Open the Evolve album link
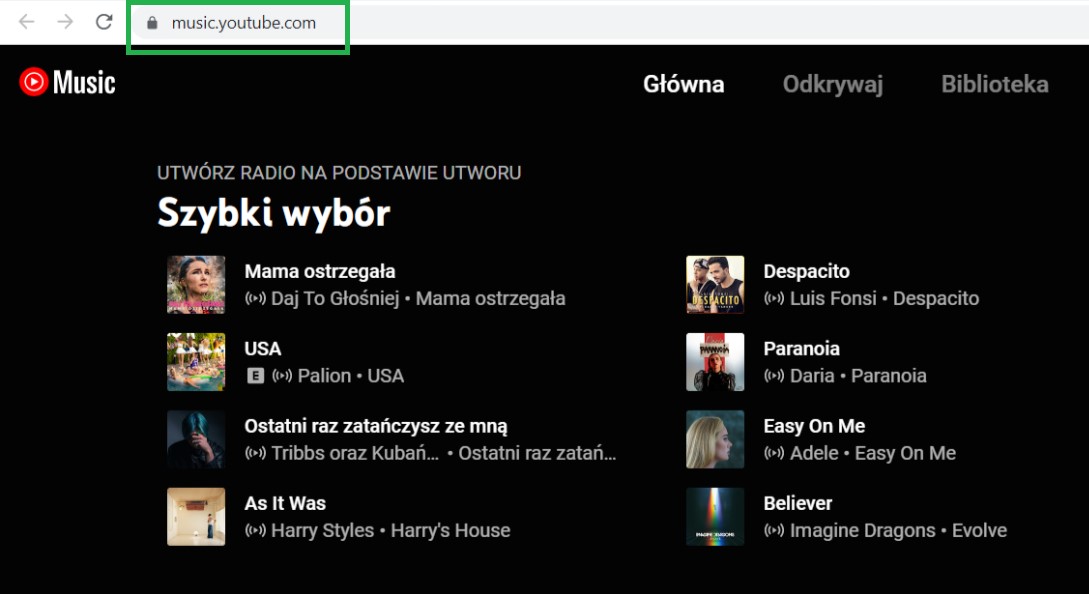The height and width of the screenshot is (594, 1089). pyautogui.click(x=979, y=530)
